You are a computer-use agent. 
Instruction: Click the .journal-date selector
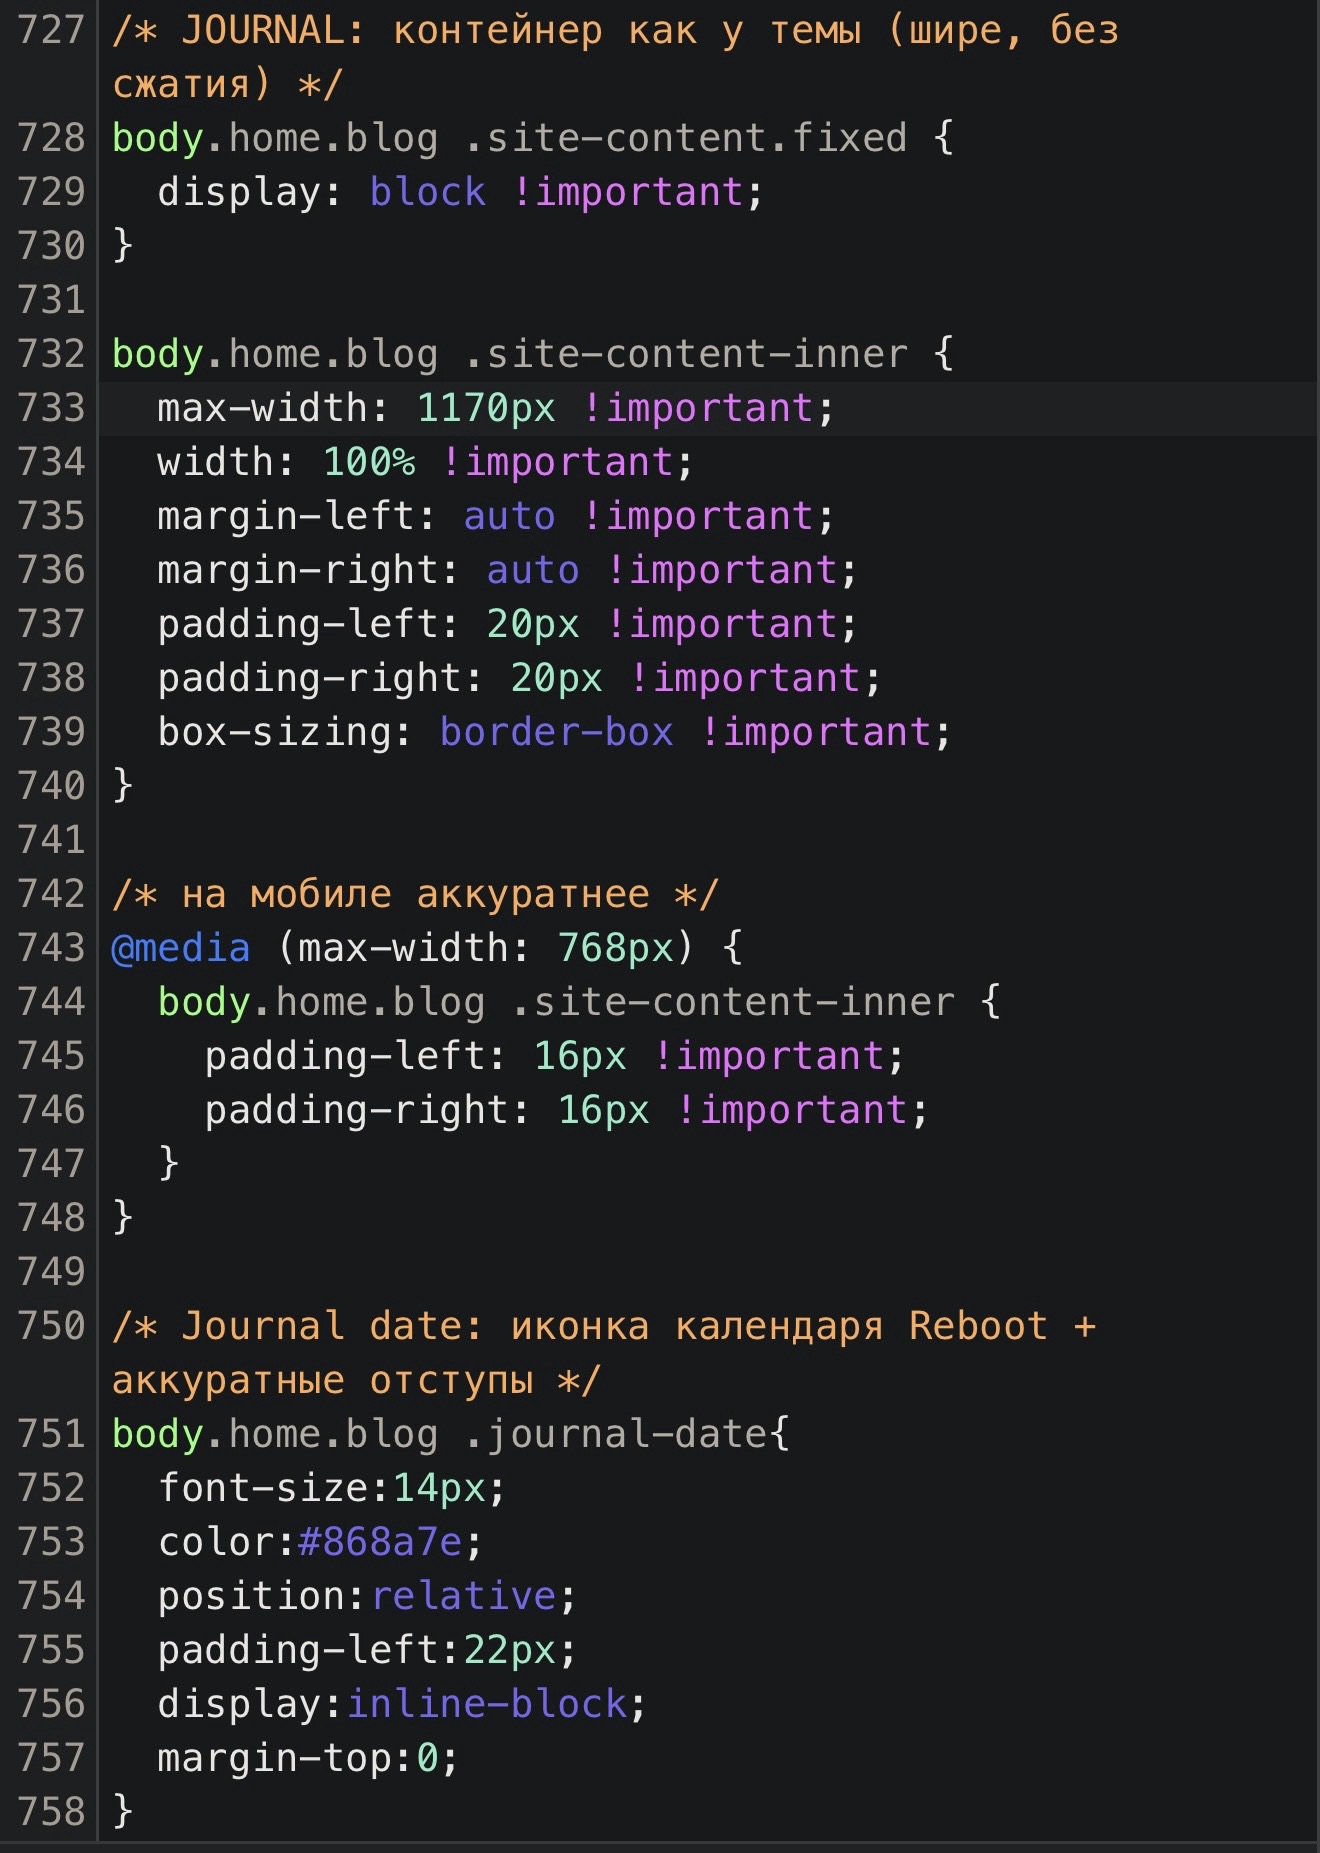pyautogui.click(x=616, y=1434)
